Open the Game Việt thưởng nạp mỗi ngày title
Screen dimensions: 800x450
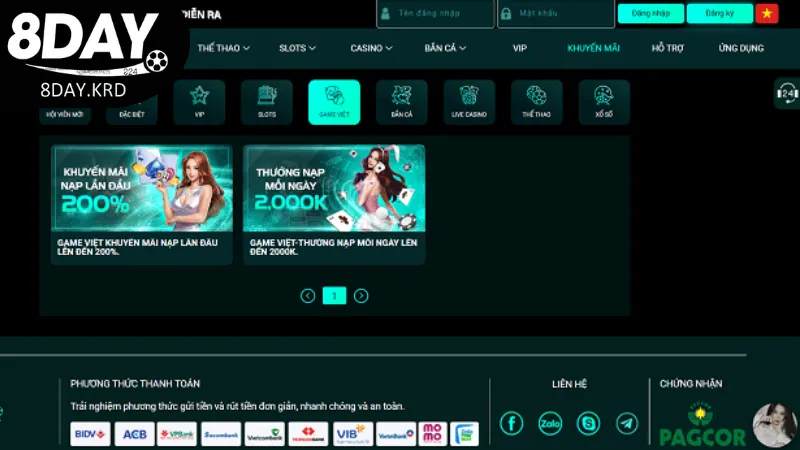333,247
